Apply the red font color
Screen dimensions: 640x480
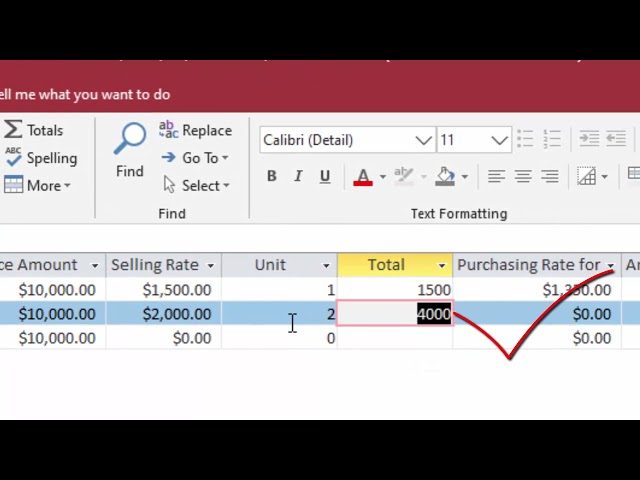click(363, 177)
